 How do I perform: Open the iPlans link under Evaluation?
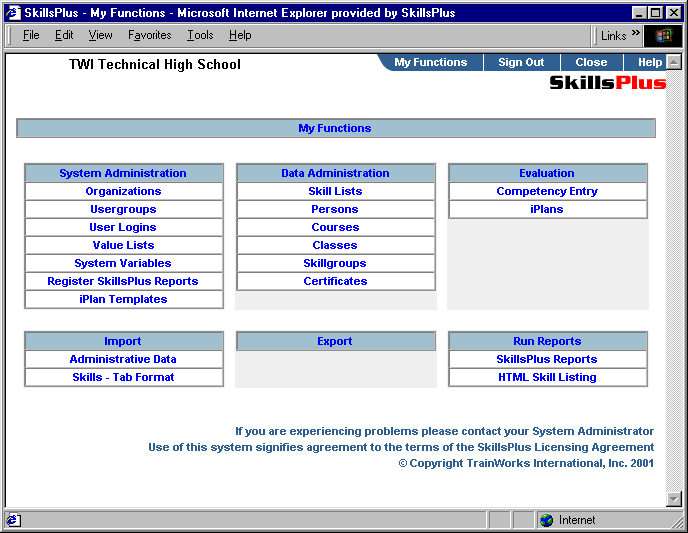pyautogui.click(x=547, y=209)
